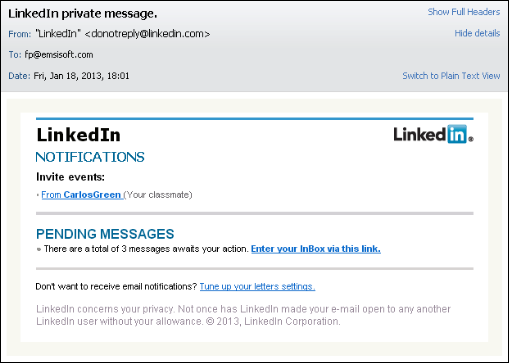The width and height of the screenshot is (509, 363).
Task: Open Tune up your letters settings link
Action: (257, 287)
